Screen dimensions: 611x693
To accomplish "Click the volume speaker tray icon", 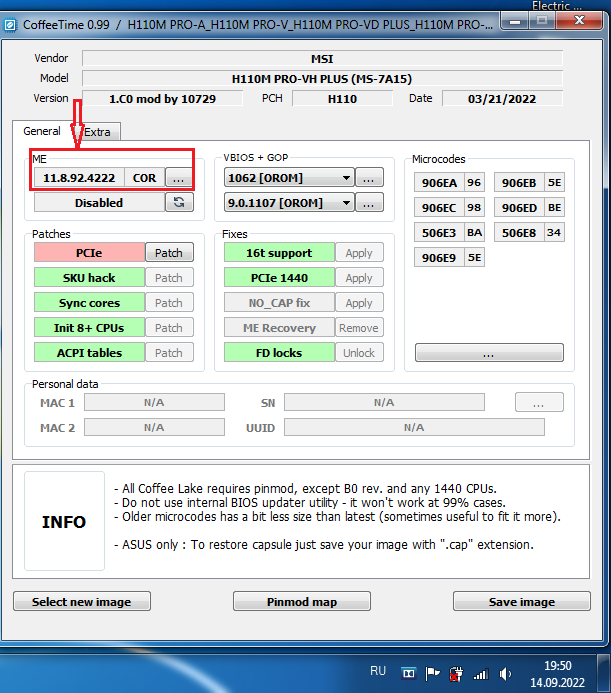I will click(x=505, y=674).
